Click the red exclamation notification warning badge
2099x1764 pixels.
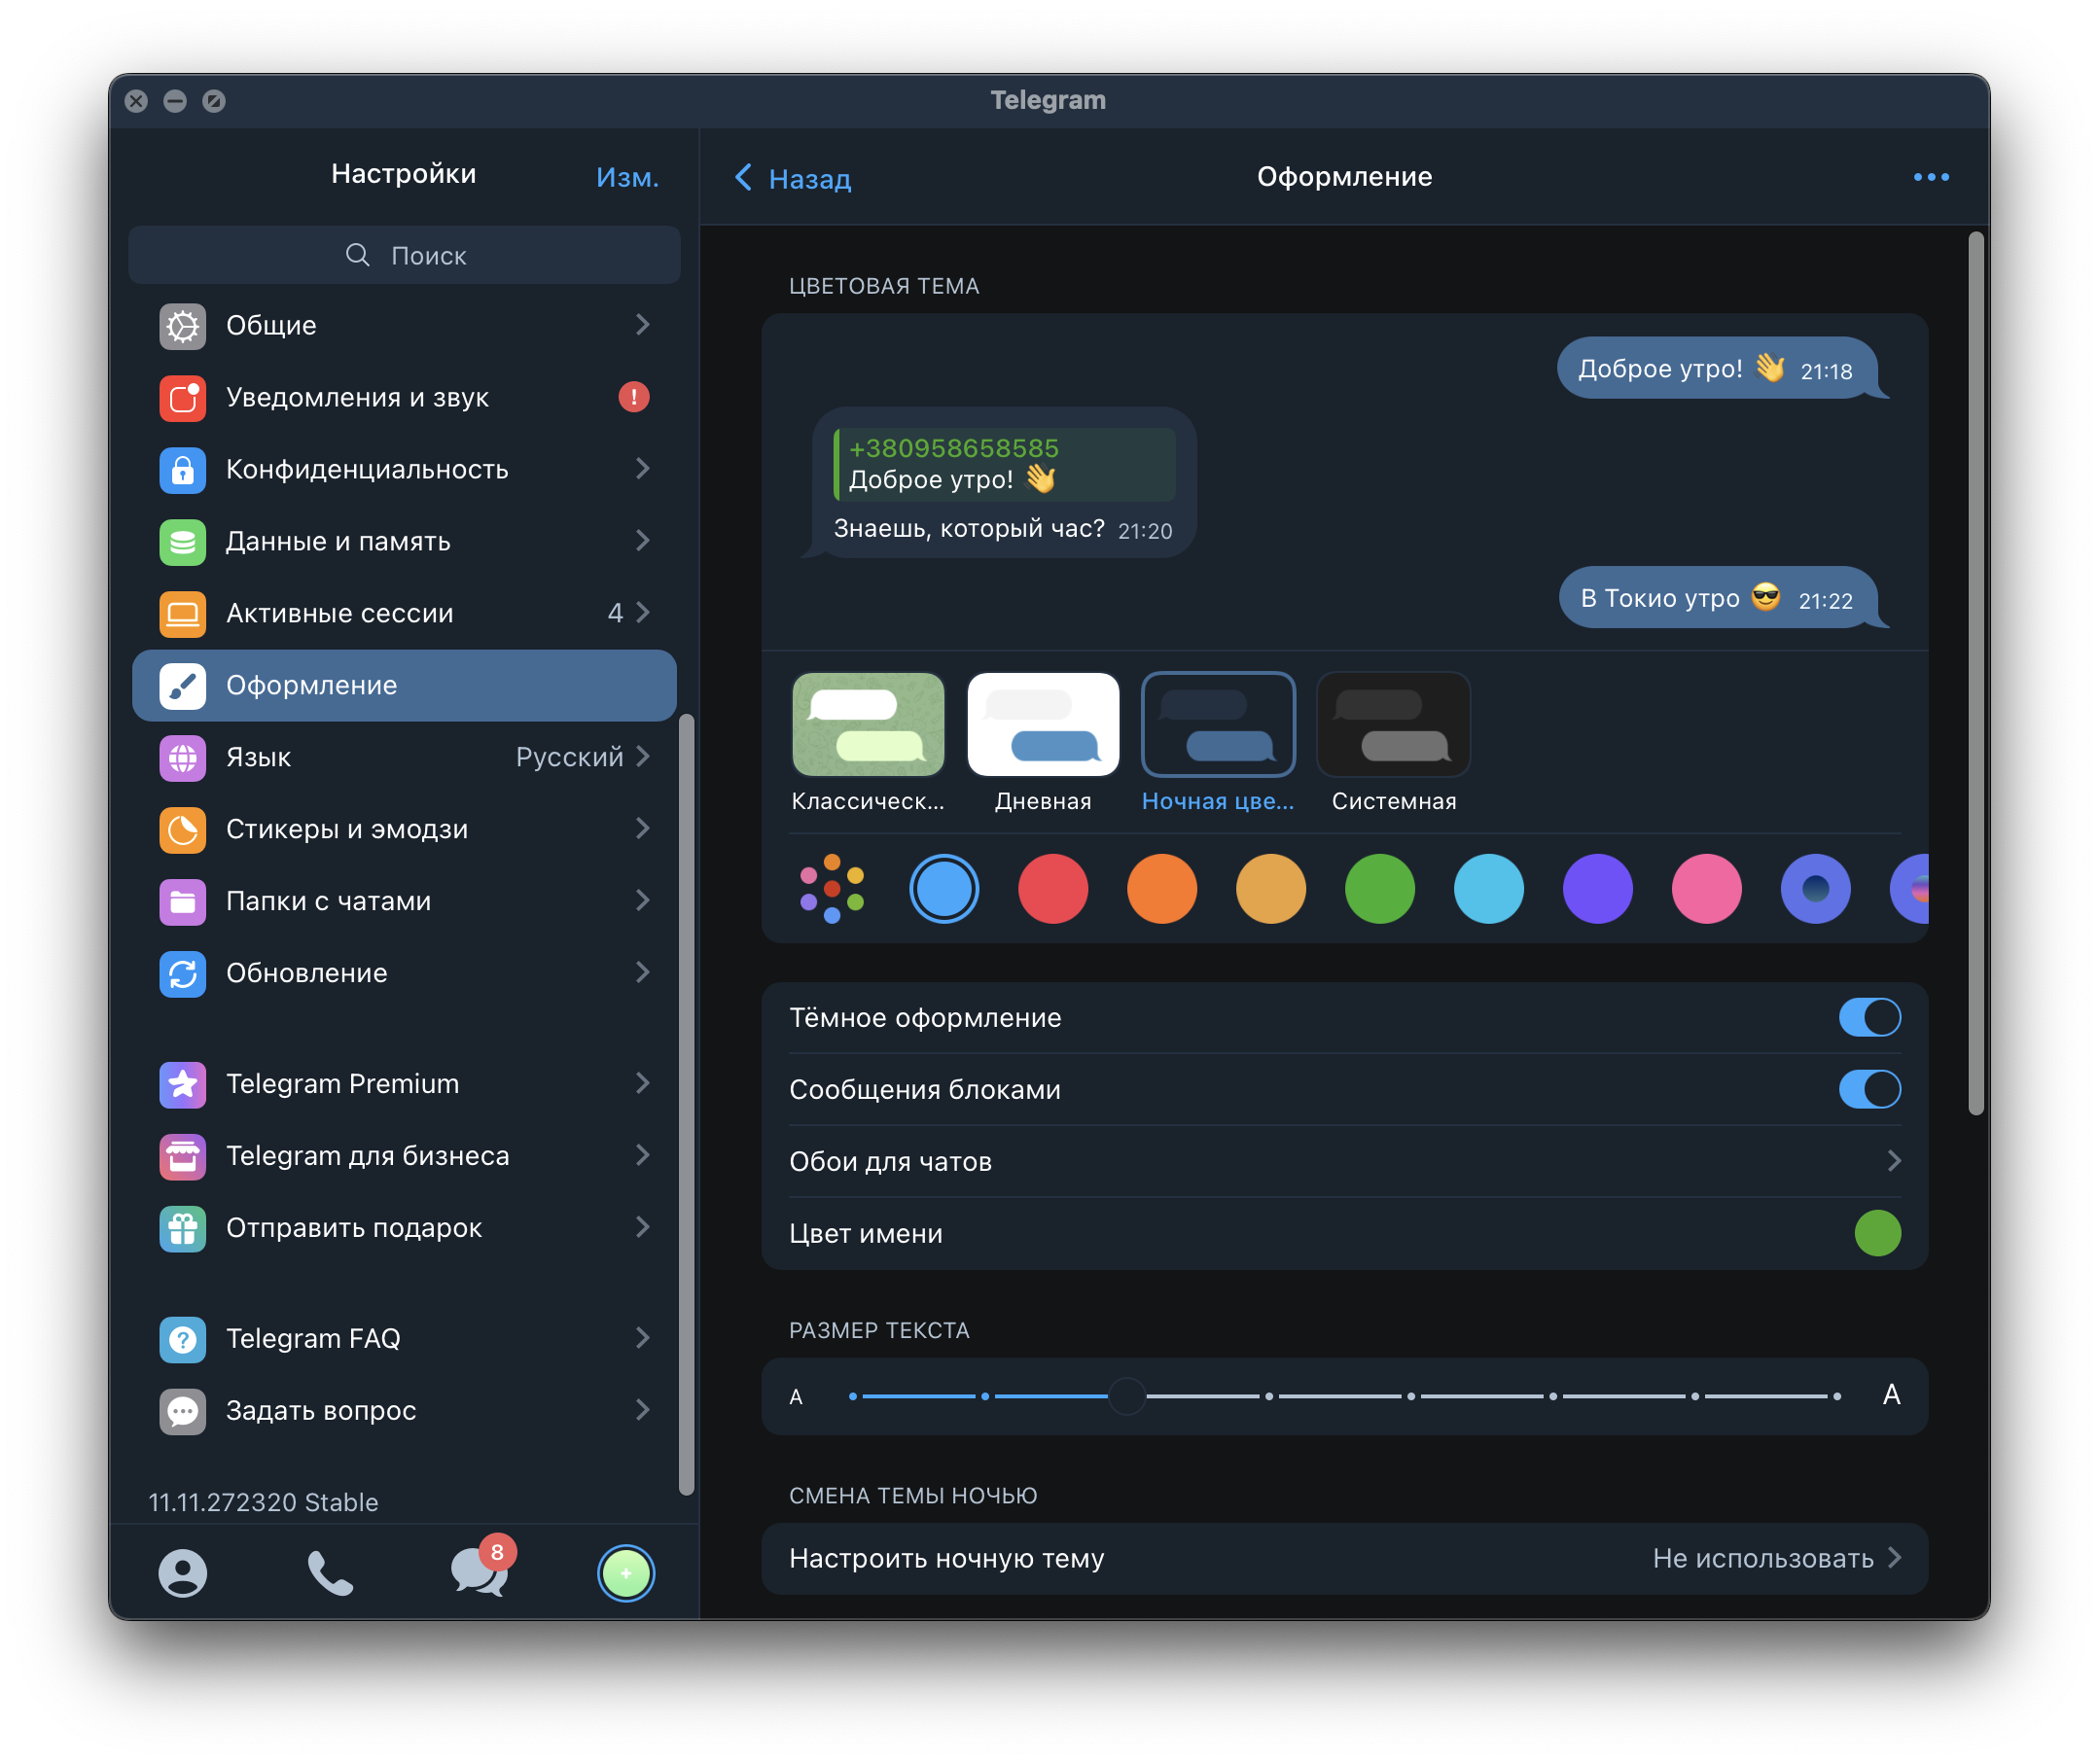634,398
